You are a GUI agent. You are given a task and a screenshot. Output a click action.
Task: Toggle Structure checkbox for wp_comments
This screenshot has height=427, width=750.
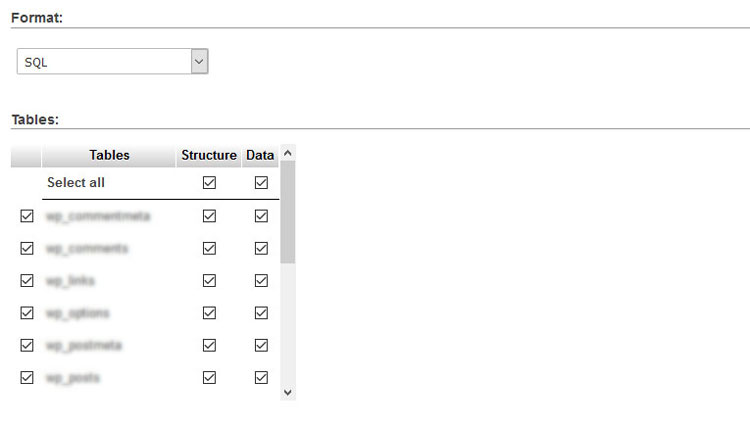pyautogui.click(x=209, y=249)
